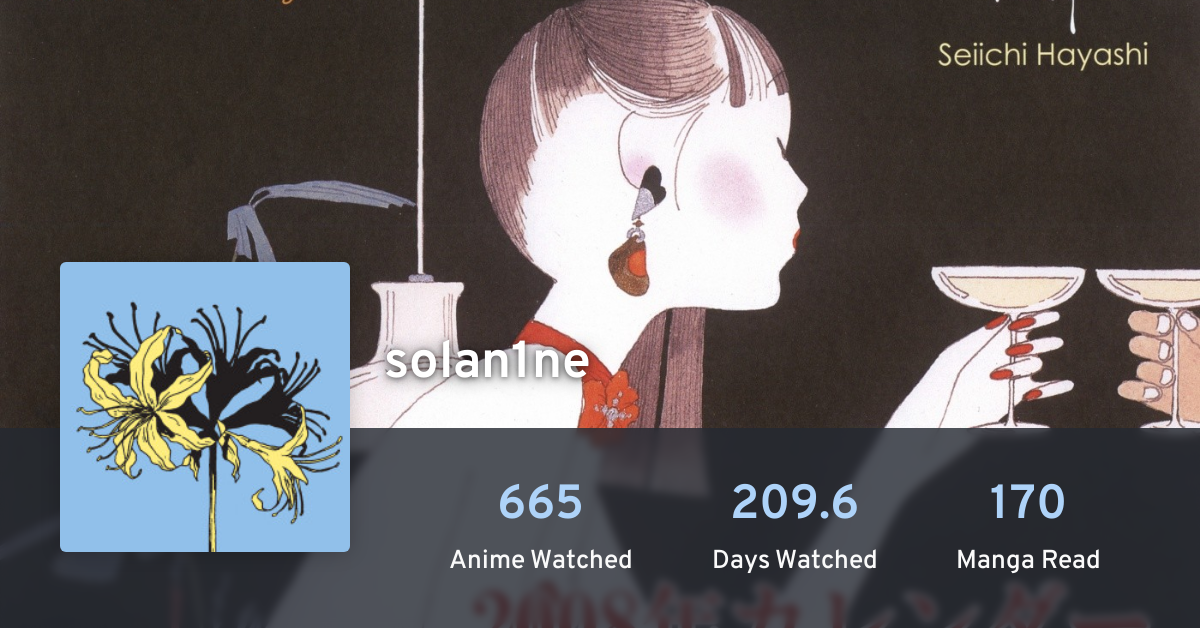Click the Seiichi Hayashi author text
Image resolution: width=1200 pixels, height=628 pixels.
(1042, 55)
